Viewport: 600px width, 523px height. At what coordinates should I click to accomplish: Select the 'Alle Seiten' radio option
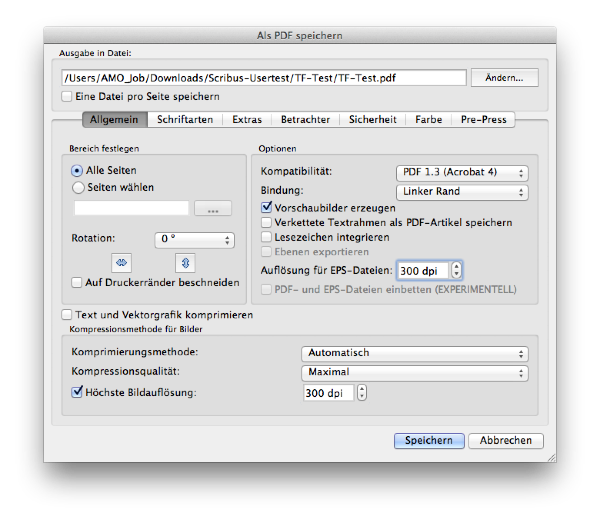pos(78,171)
